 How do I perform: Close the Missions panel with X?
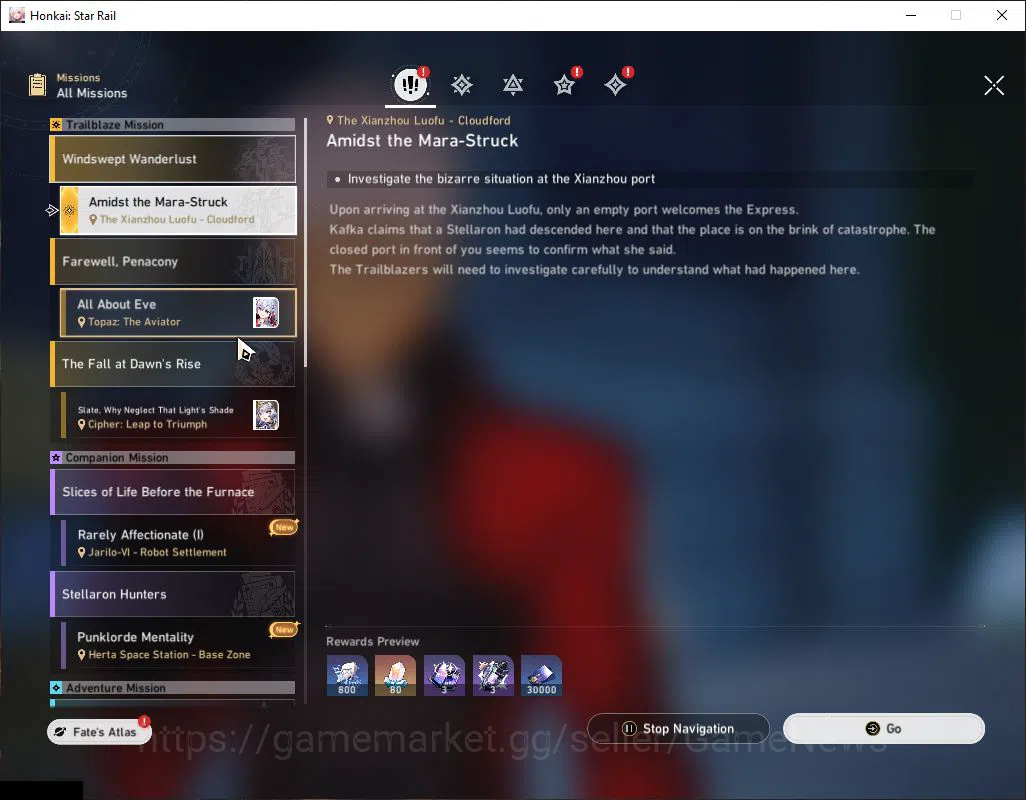pyautogui.click(x=994, y=85)
